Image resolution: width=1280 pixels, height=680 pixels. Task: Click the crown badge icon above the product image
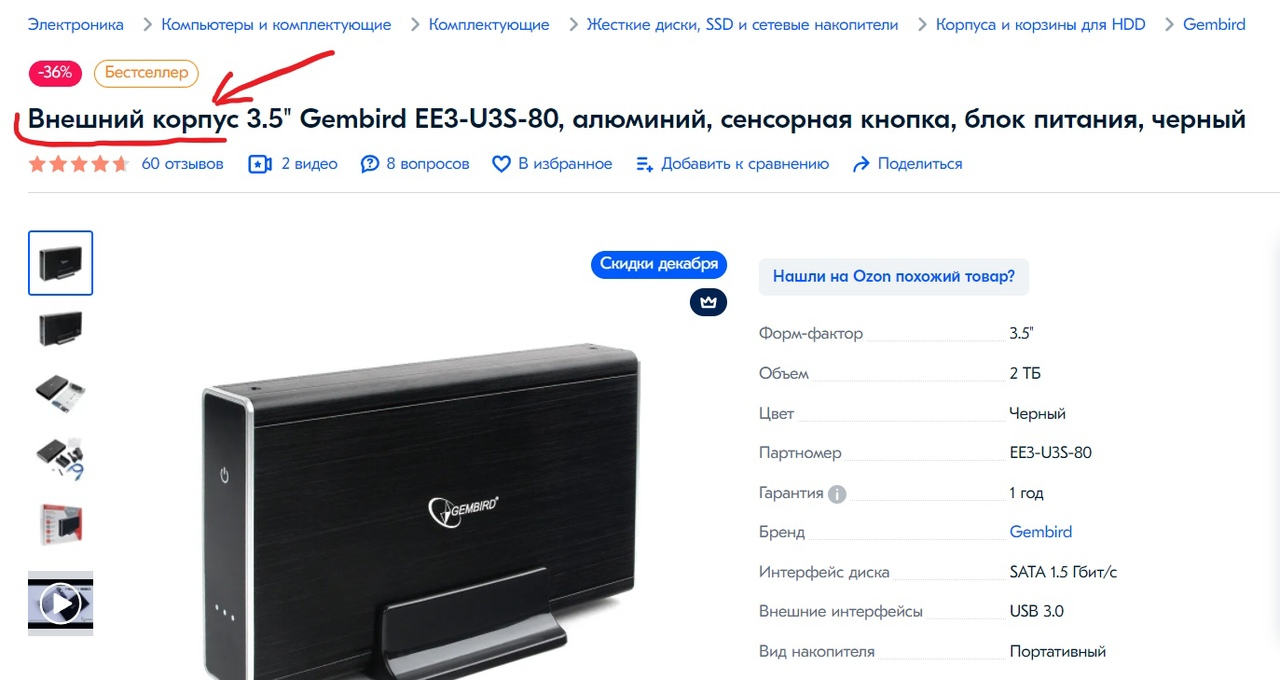coord(708,302)
